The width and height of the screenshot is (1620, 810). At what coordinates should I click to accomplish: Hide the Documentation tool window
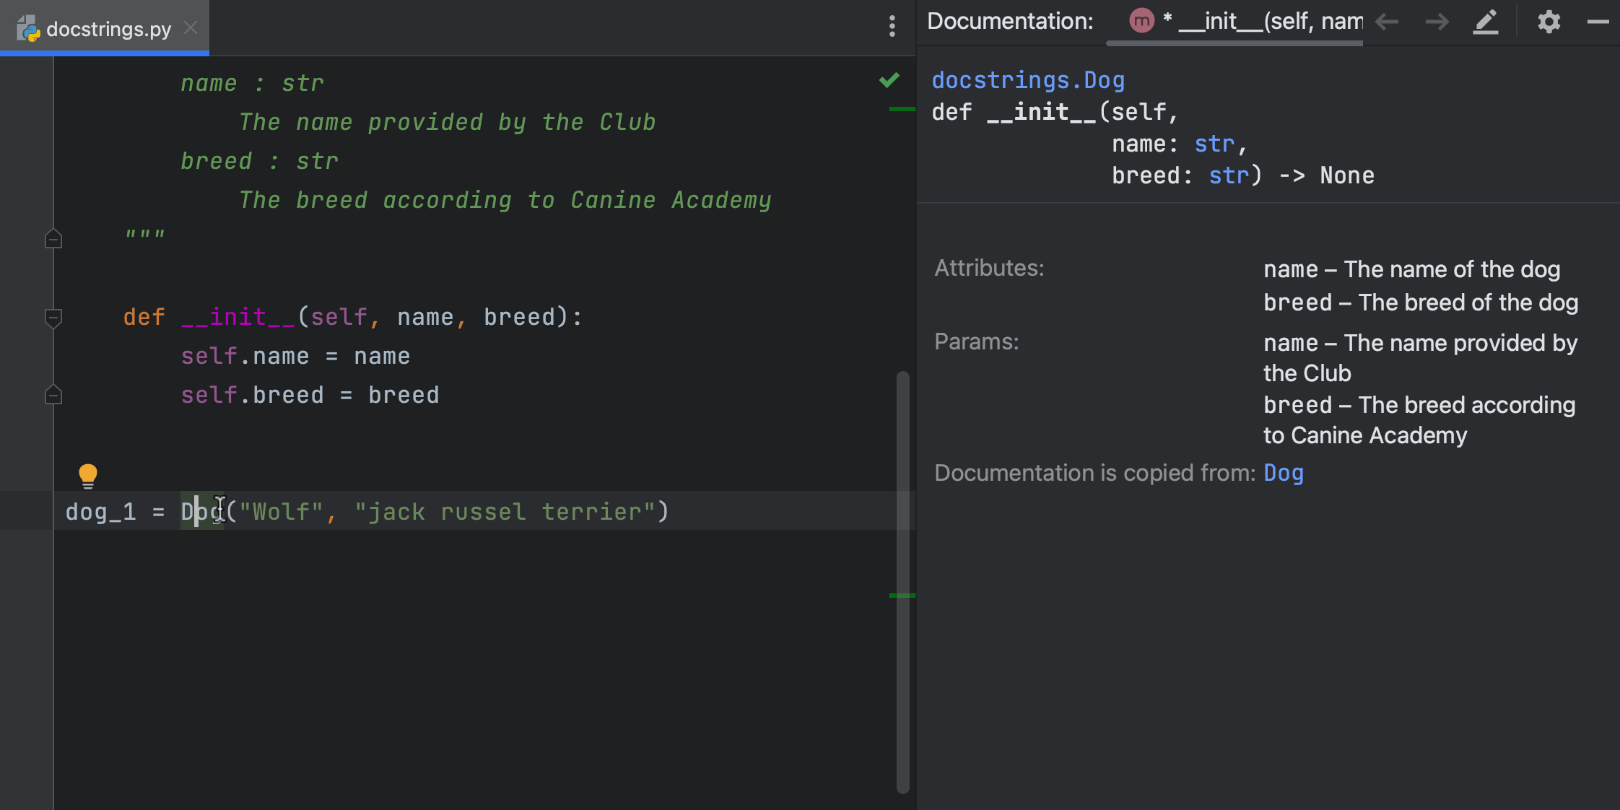click(x=1598, y=22)
